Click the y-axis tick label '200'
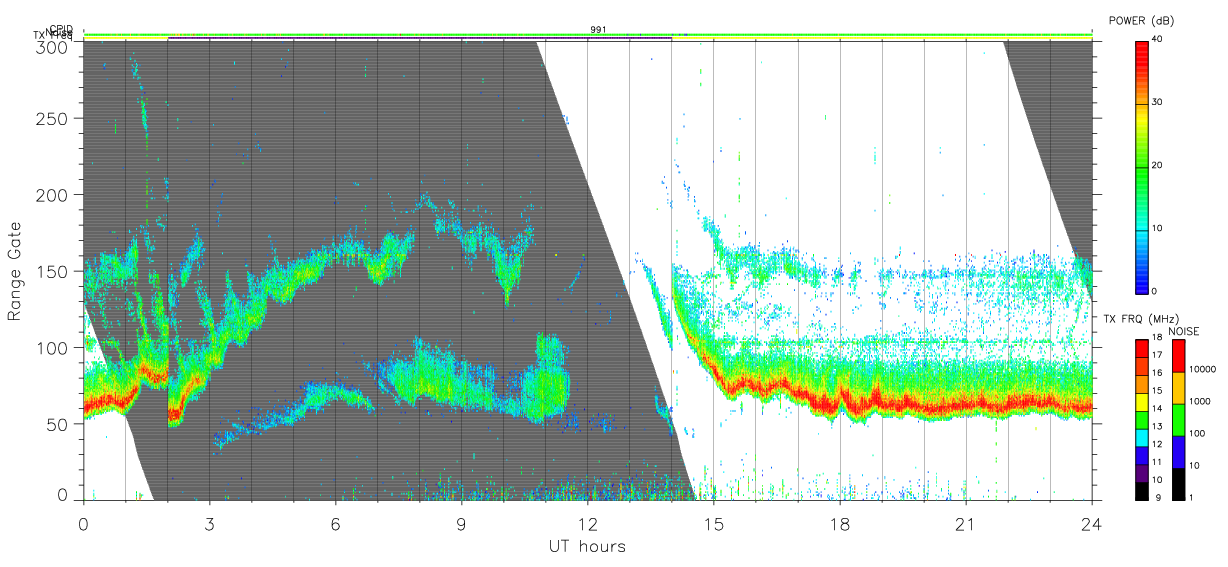1228x567 pixels. [x=53, y=194]
